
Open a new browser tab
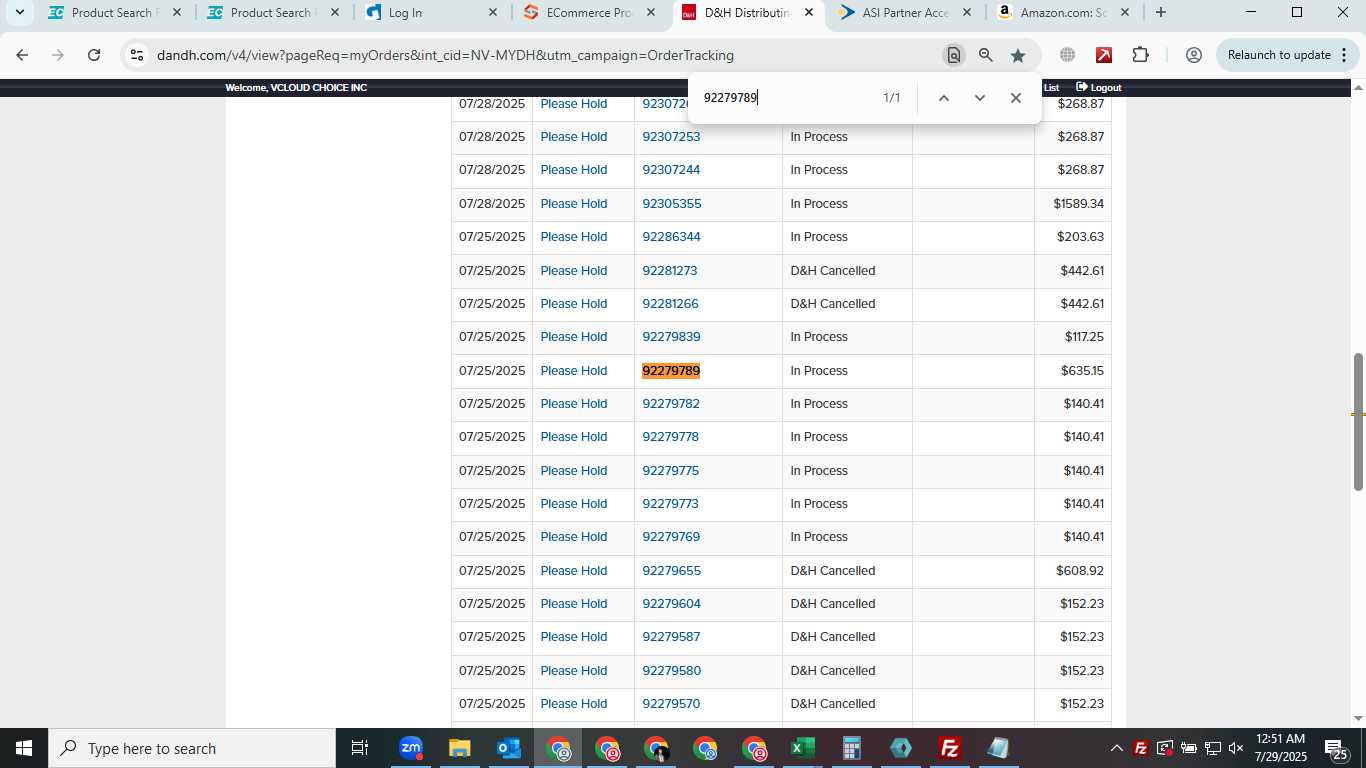click(1160, 13)
